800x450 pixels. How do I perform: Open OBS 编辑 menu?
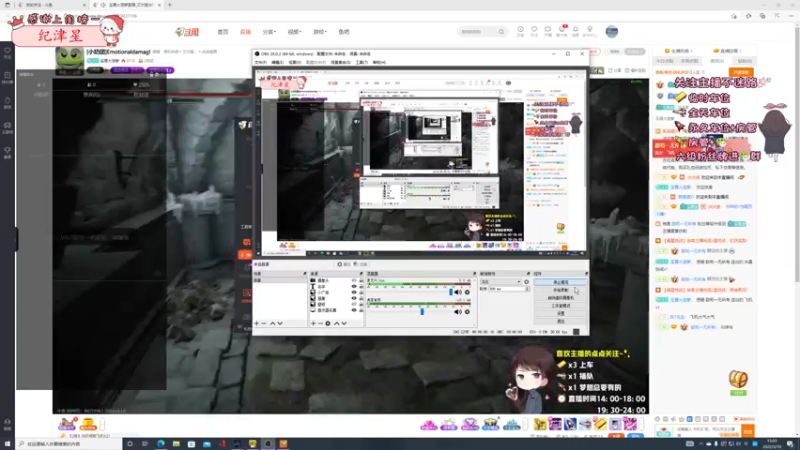(x=277, y=62)
